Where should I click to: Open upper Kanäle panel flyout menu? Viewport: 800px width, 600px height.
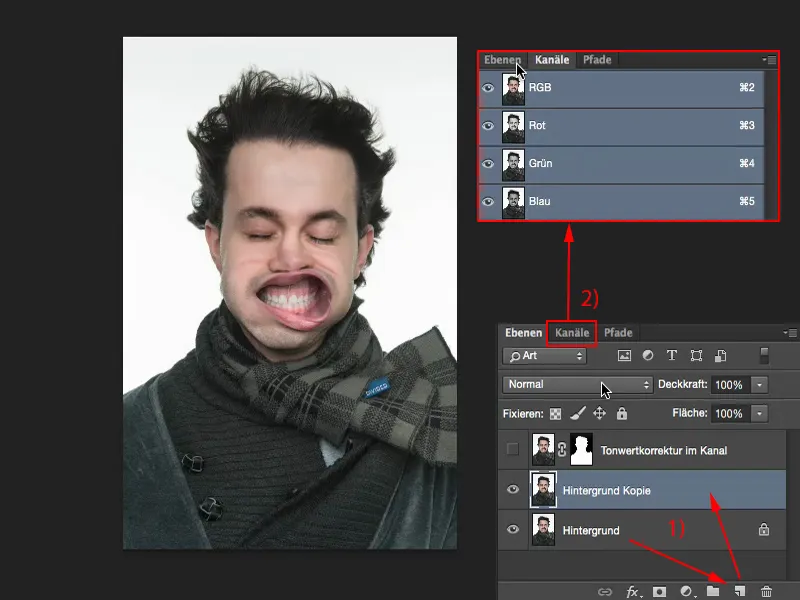point(769,60)
